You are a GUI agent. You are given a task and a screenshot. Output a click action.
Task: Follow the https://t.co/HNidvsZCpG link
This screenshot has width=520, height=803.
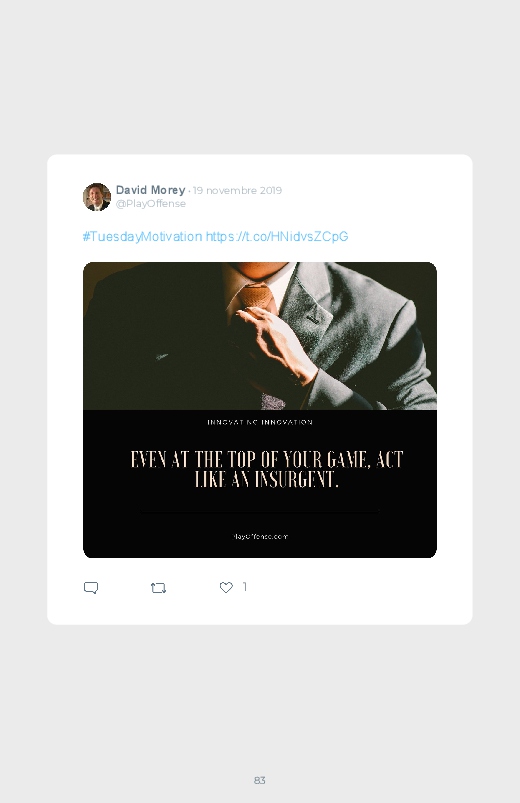coord(277,237)
